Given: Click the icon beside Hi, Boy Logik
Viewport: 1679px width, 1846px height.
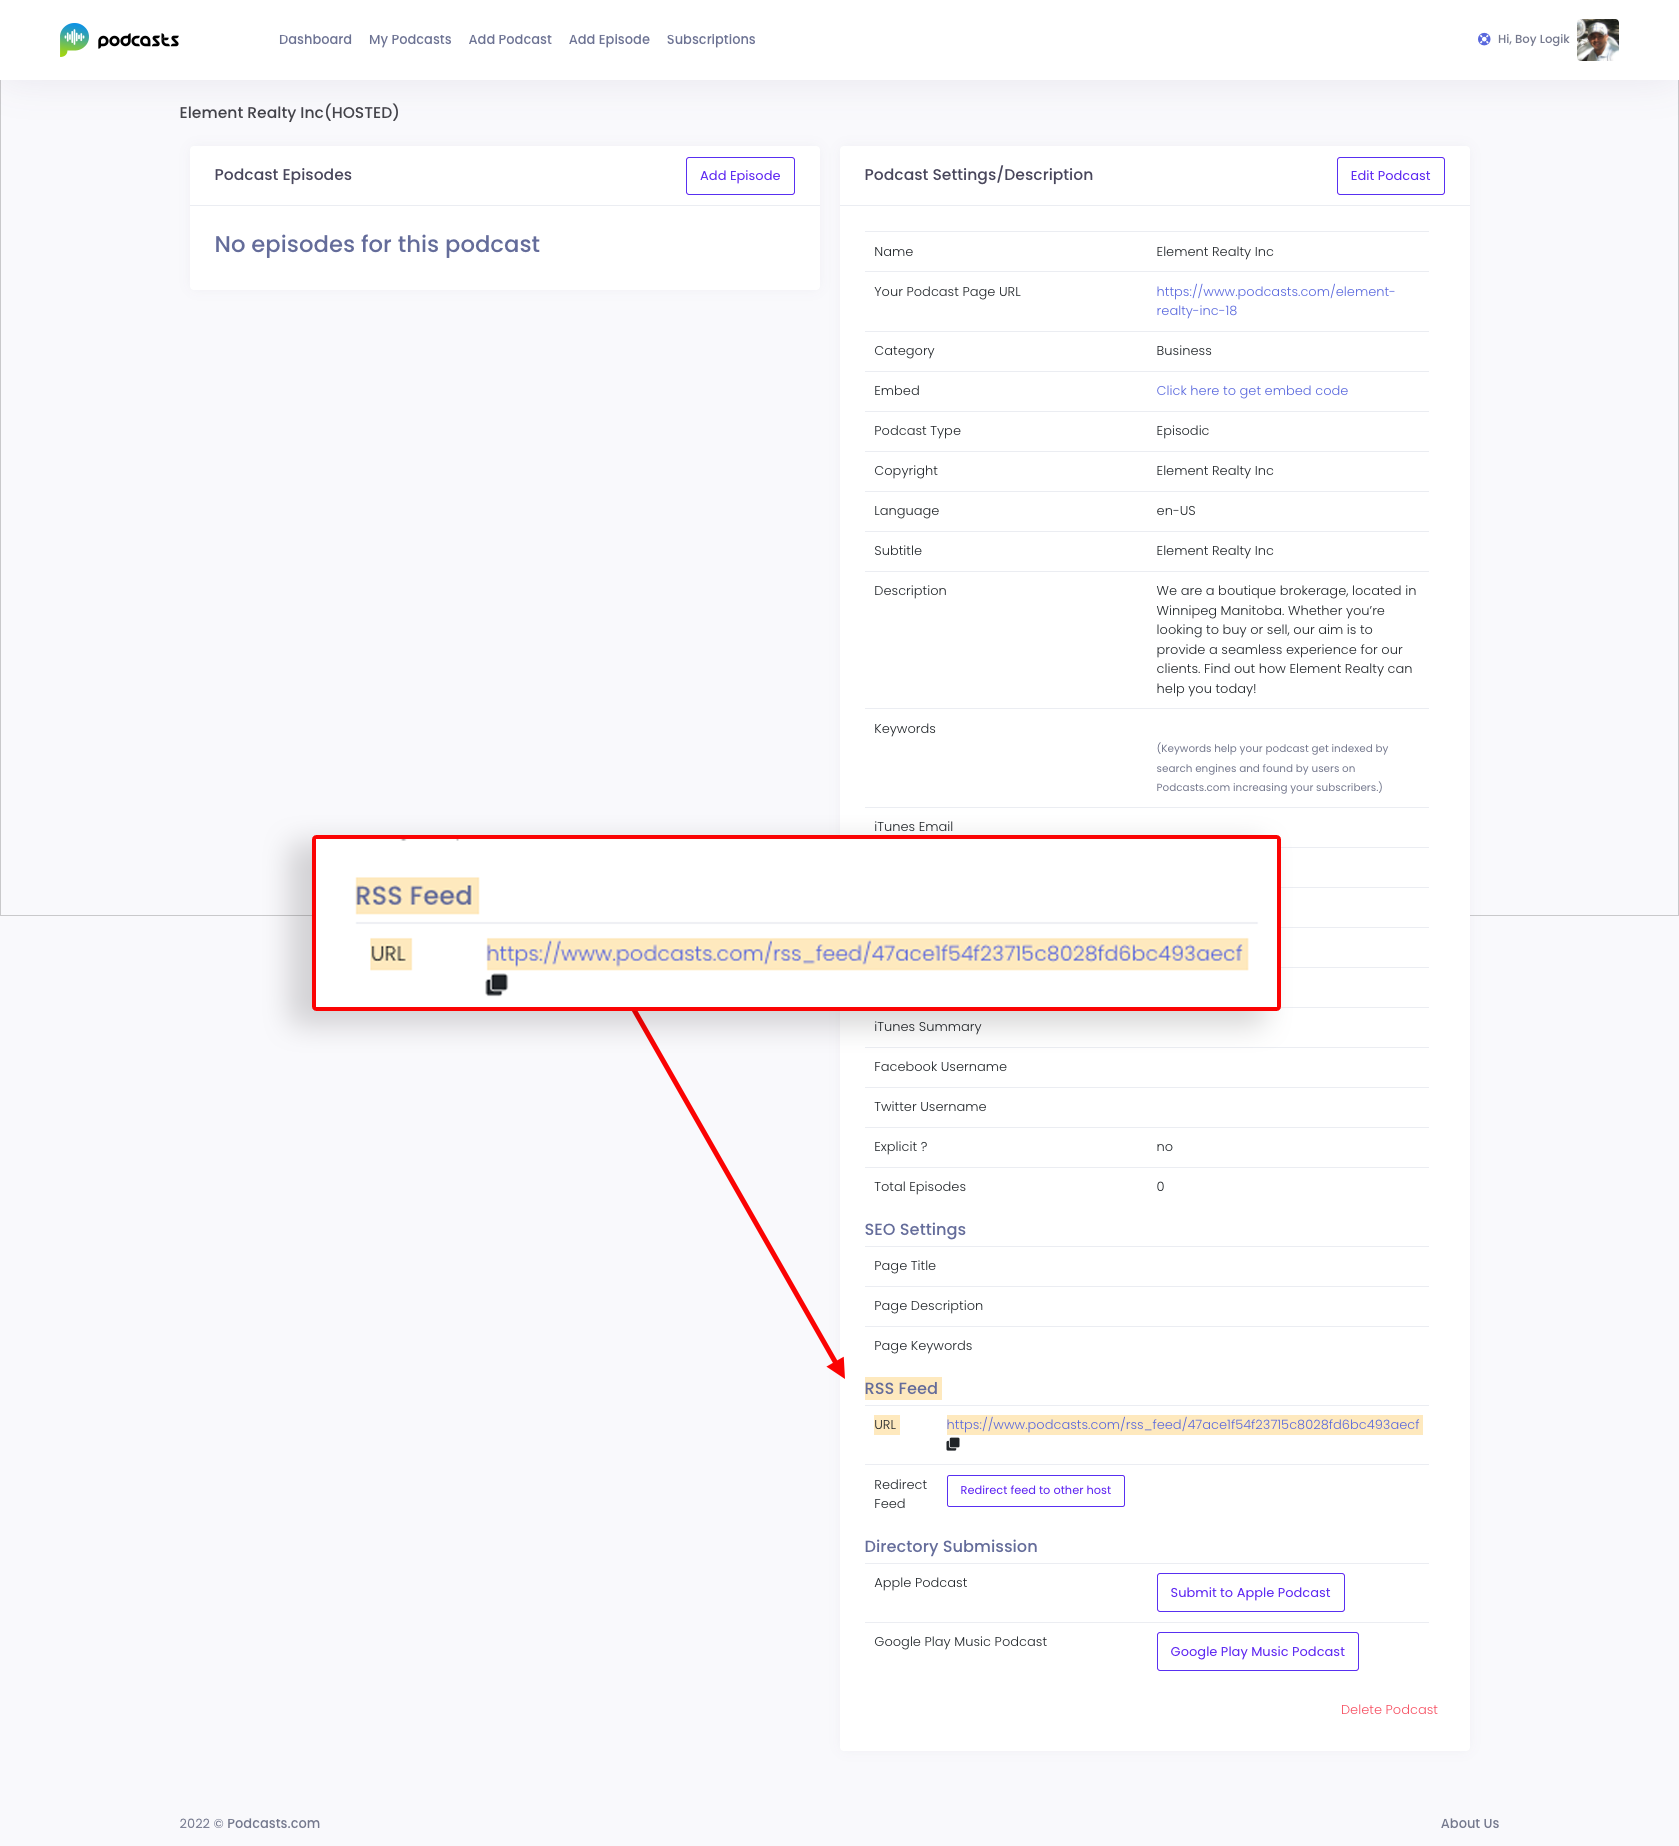Looking at the screenshot, I should 1484,40.
